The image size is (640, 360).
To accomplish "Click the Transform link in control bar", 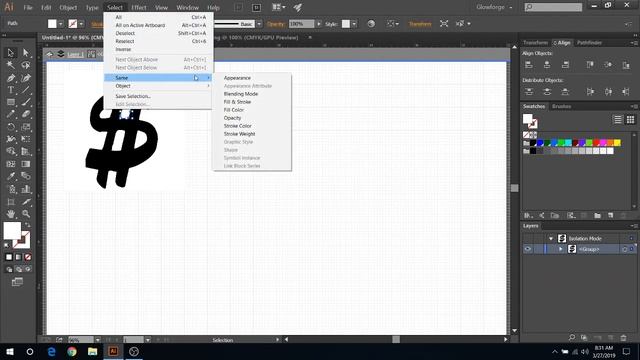I will pos(420,24).
